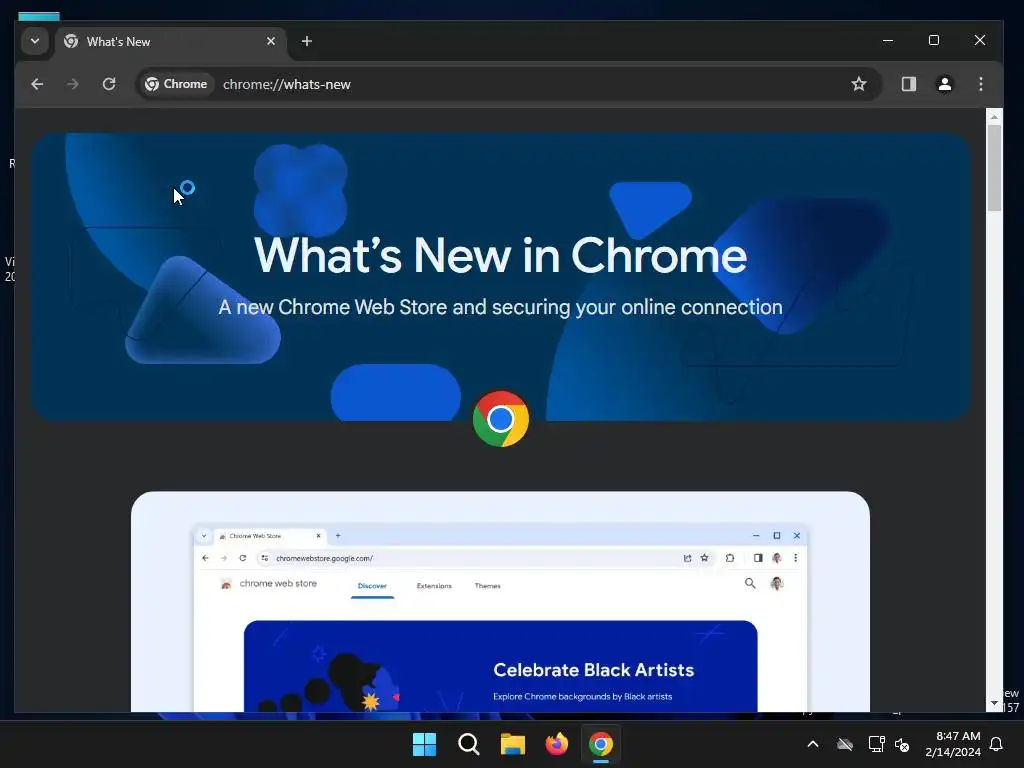
Task: Minimize the Chrome window
Action: point(888,40)
